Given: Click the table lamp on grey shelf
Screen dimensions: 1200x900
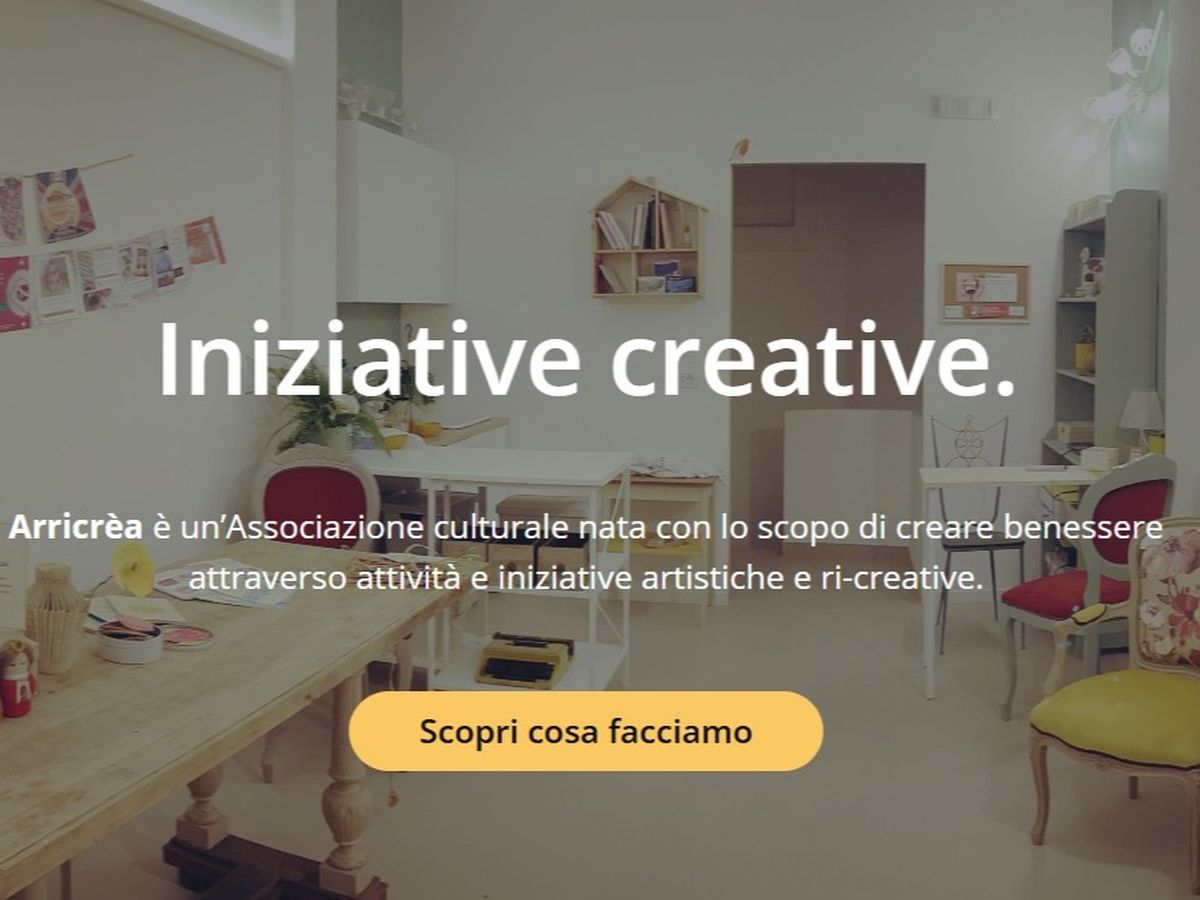Looking at the screenshot, I should 1141,418.
